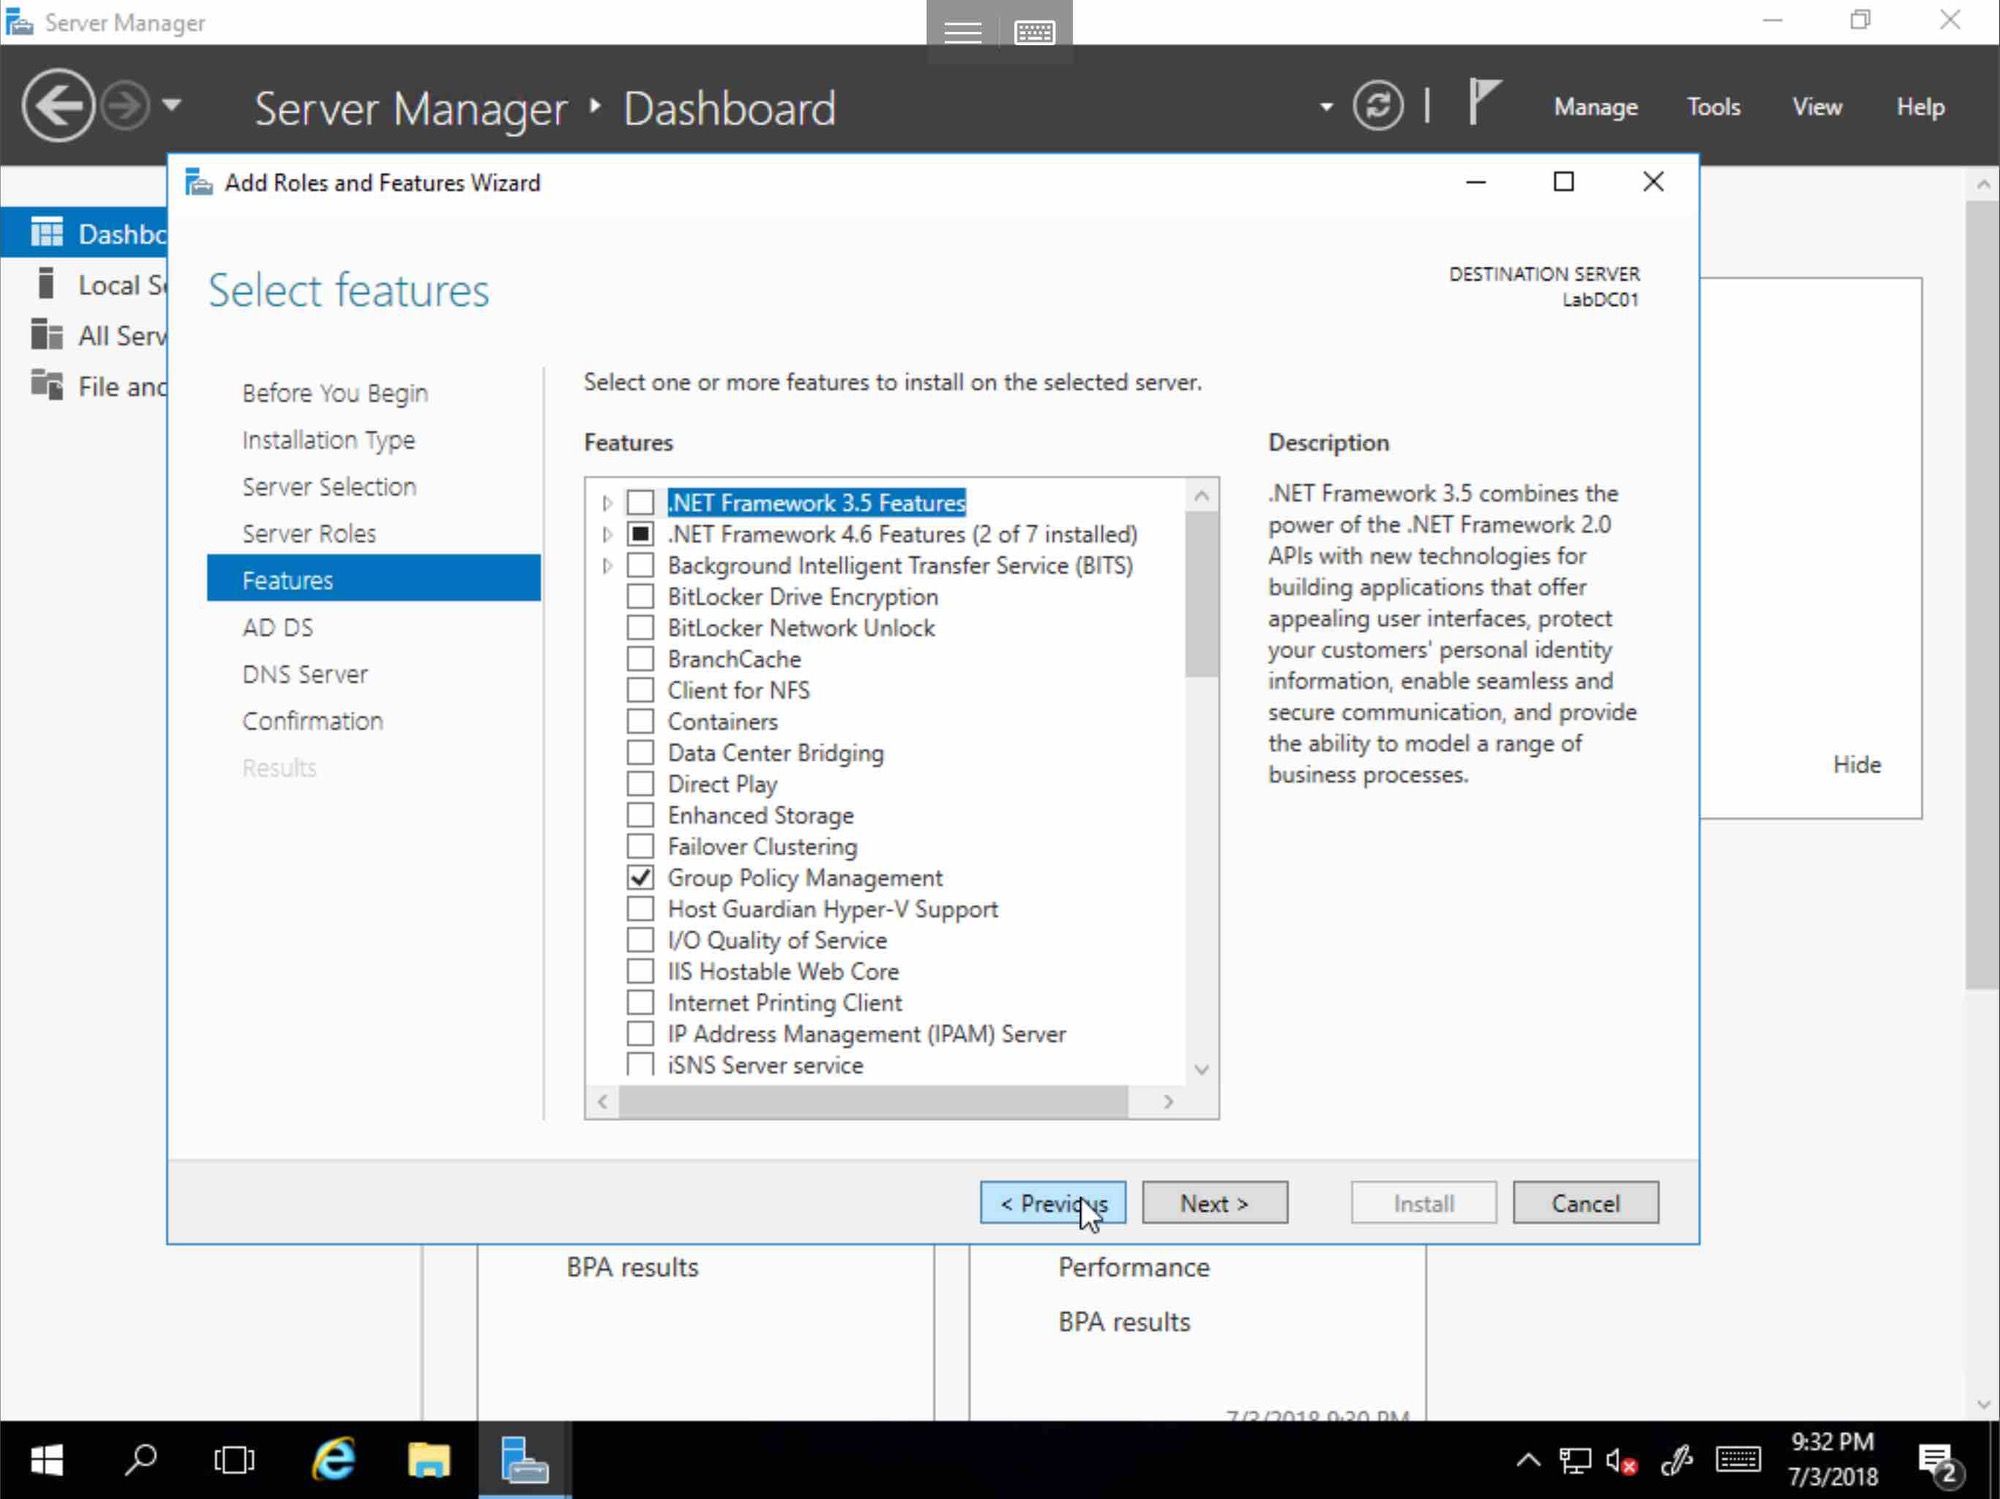Expand .NET Framework 4.6 Features tree node
Image resolution: width=2000 pixels, height=1499 pixels.
pyautogui.click(x=607, y=535)
